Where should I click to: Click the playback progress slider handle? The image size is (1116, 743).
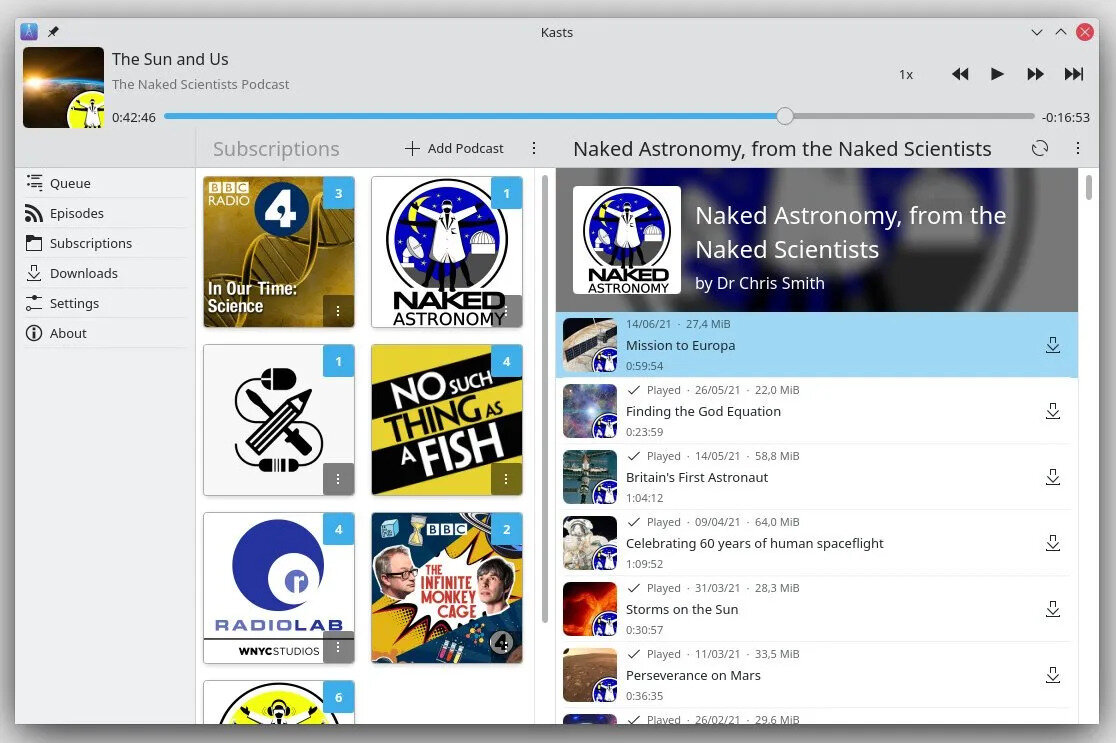click(784, 116)
